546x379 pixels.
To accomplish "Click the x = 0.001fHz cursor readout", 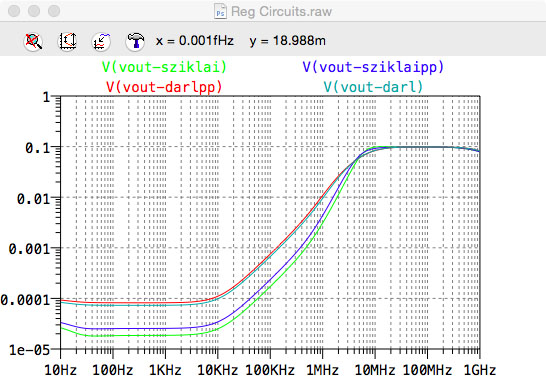I will tap(195, 41).
